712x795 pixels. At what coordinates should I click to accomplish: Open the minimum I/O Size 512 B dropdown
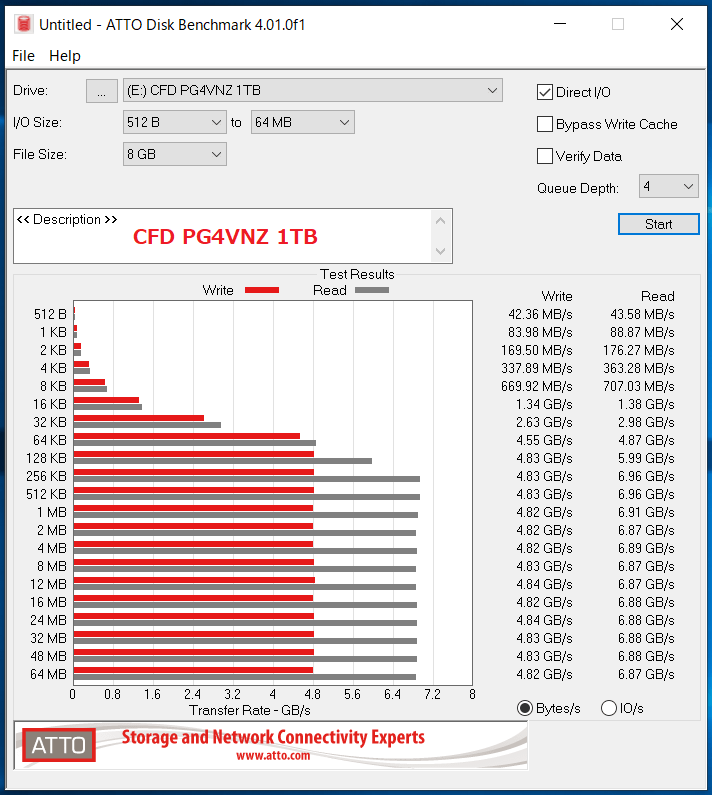coord(174,122)
